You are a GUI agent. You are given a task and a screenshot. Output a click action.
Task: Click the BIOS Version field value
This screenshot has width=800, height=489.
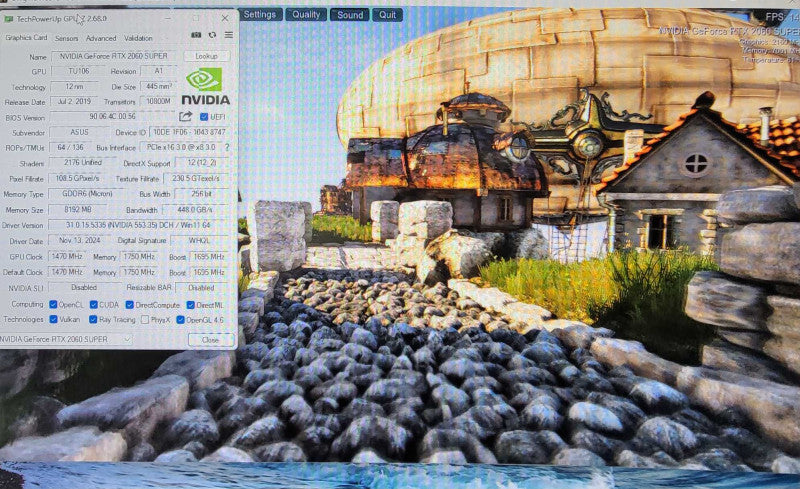112,116
